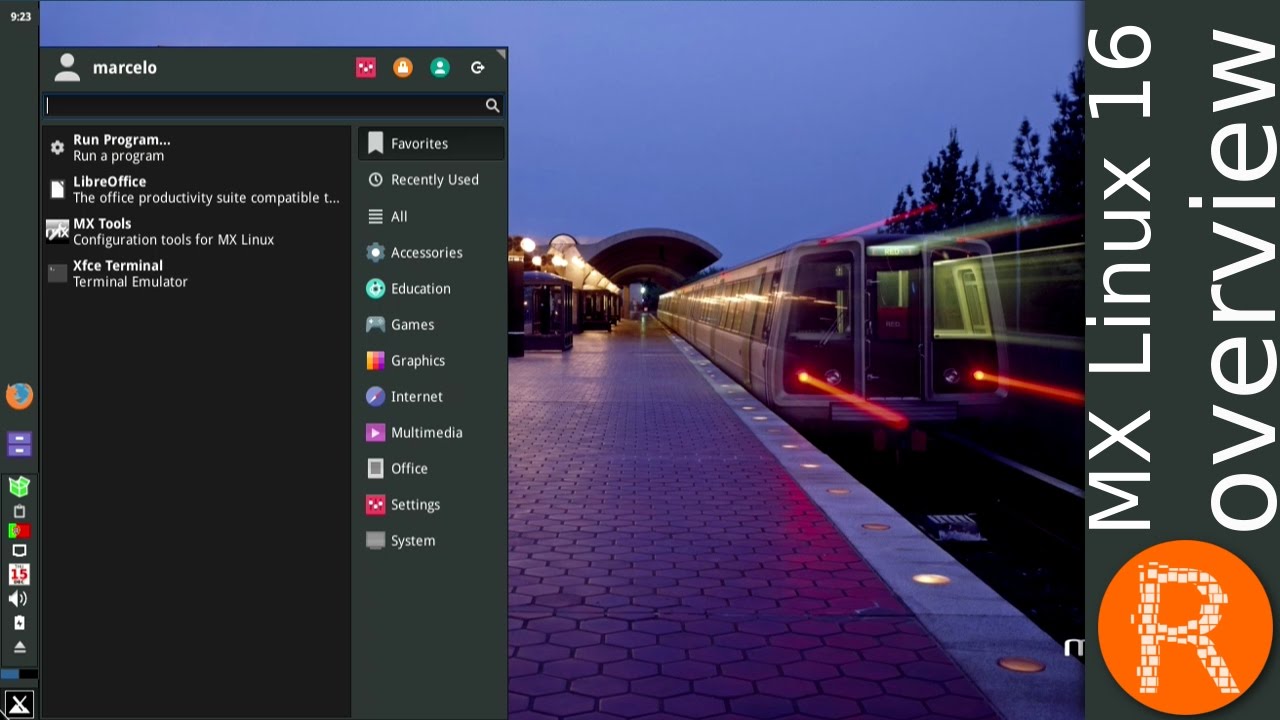Click the Recently Used clock icon
The image size is (1280, 720).
click(375, 180)
